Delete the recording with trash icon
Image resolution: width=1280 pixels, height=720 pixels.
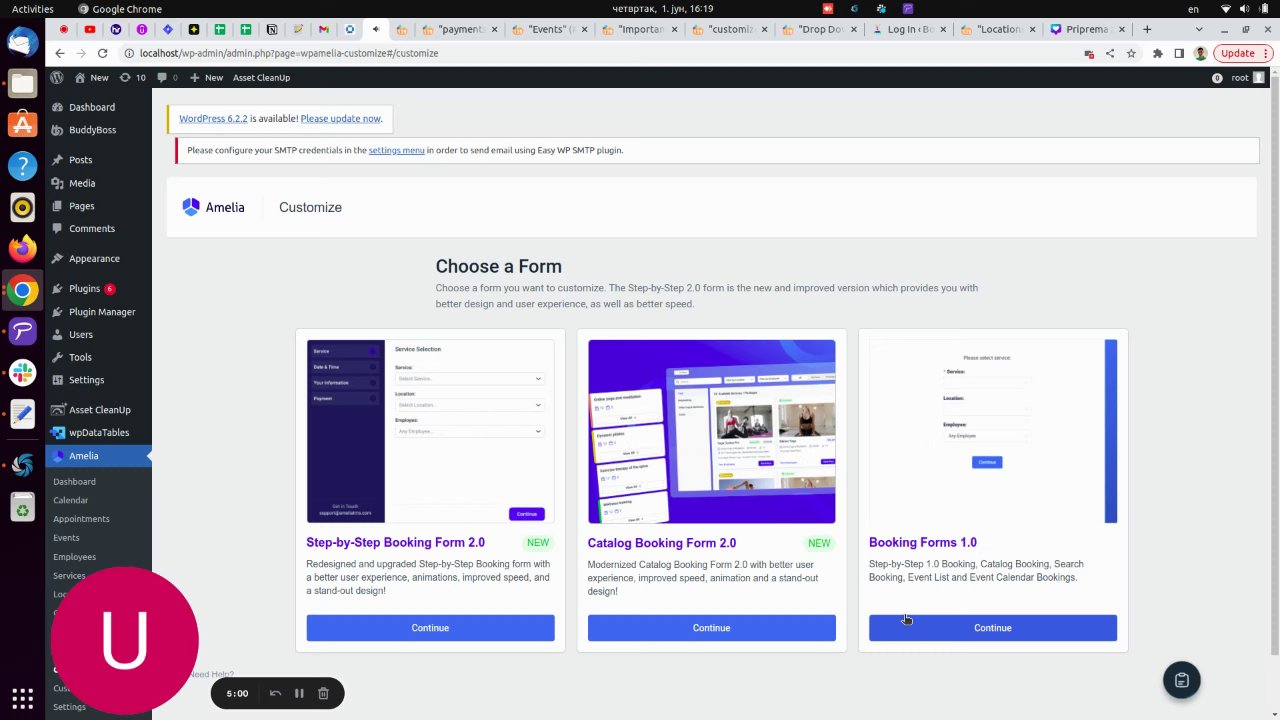point(323,693)
